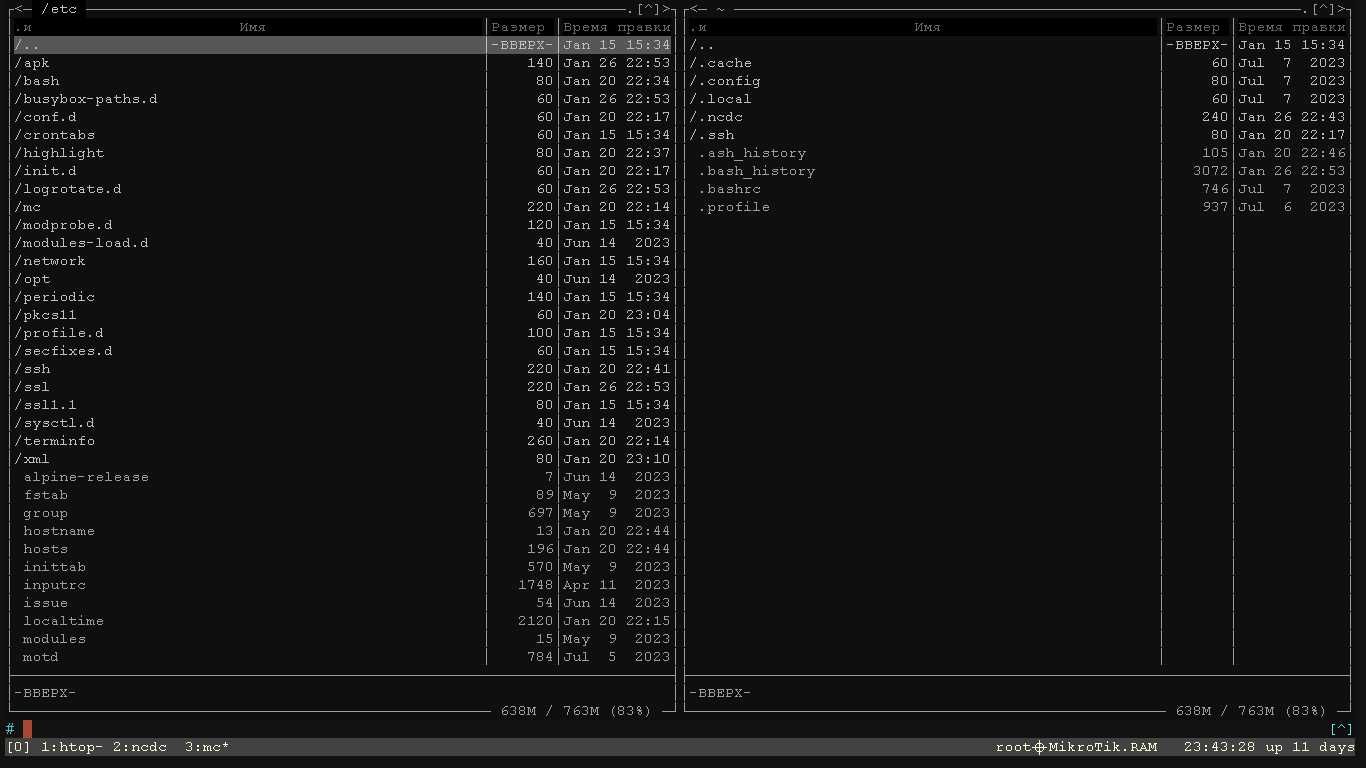Viewport: 1366px width, 768px height.
Task: Select .bashrc file in right panel
Action: [x=1018, y=189]
